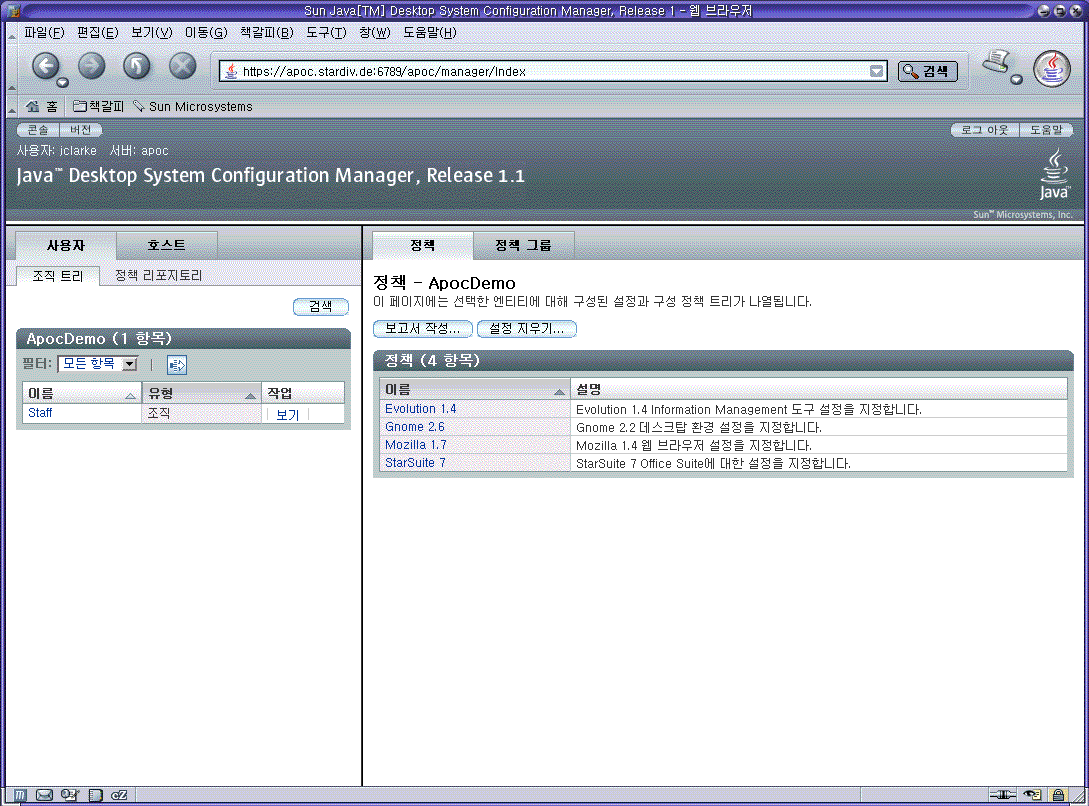
Task: Click the cookie/privacy eye icon in status bar
Action: [1033, 795]
